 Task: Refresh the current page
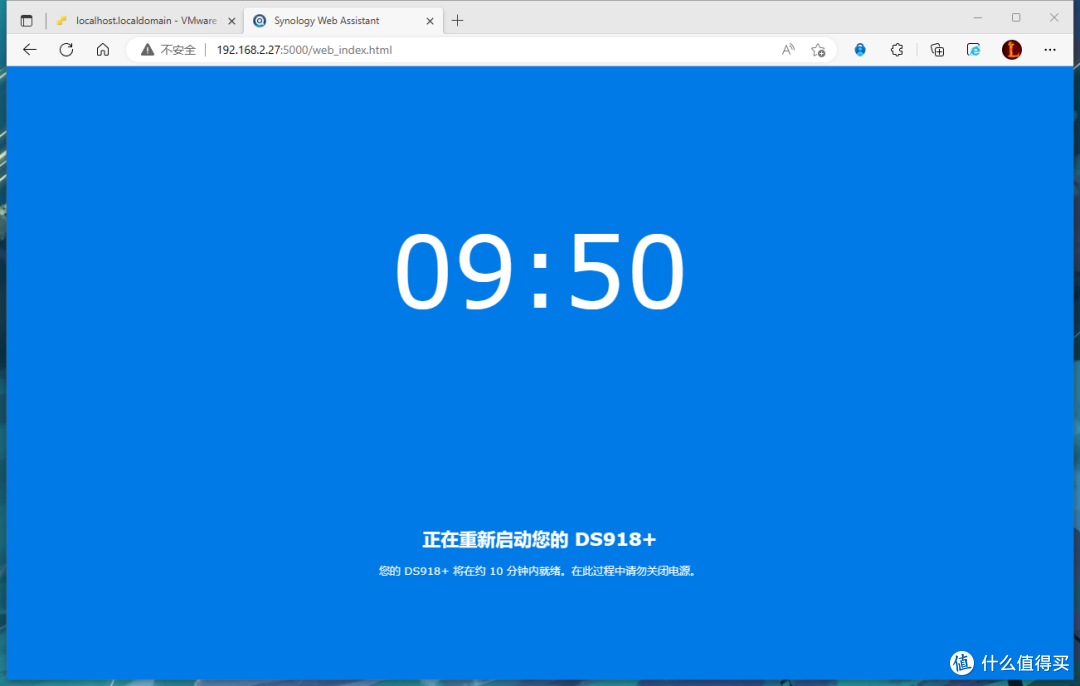click(66, 49)
